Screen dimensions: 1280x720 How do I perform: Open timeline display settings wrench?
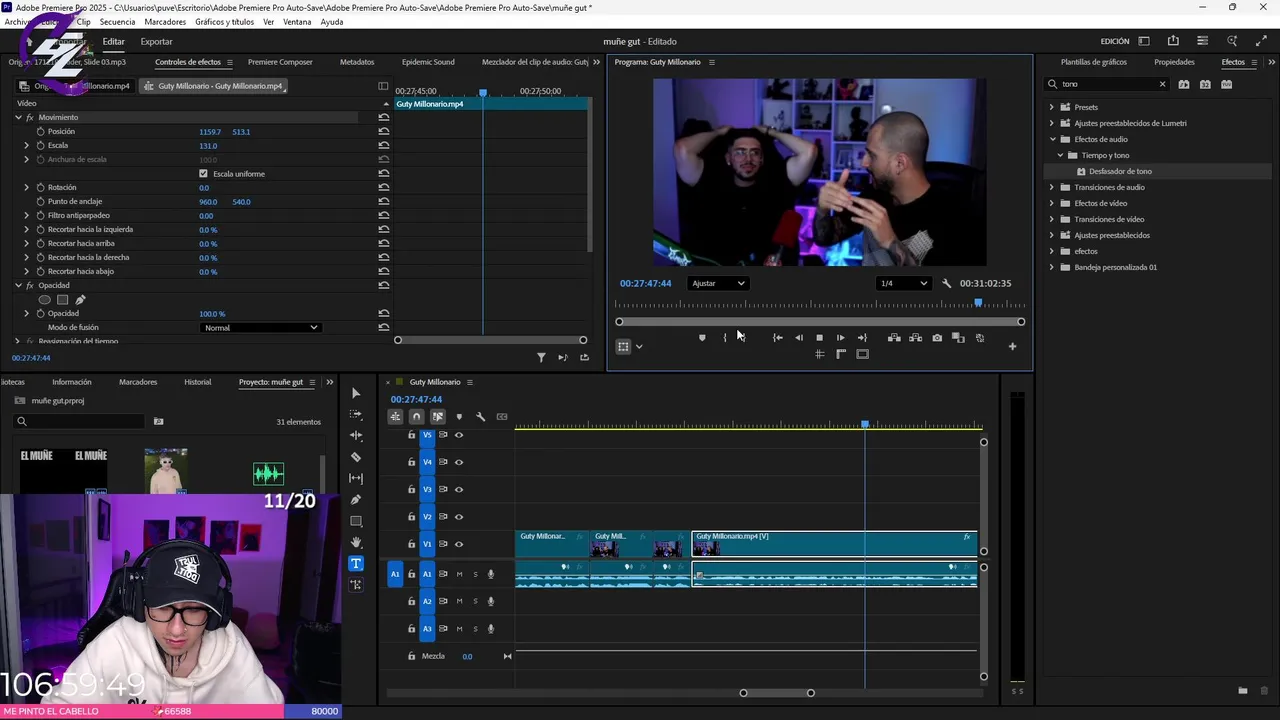[480, 417]
